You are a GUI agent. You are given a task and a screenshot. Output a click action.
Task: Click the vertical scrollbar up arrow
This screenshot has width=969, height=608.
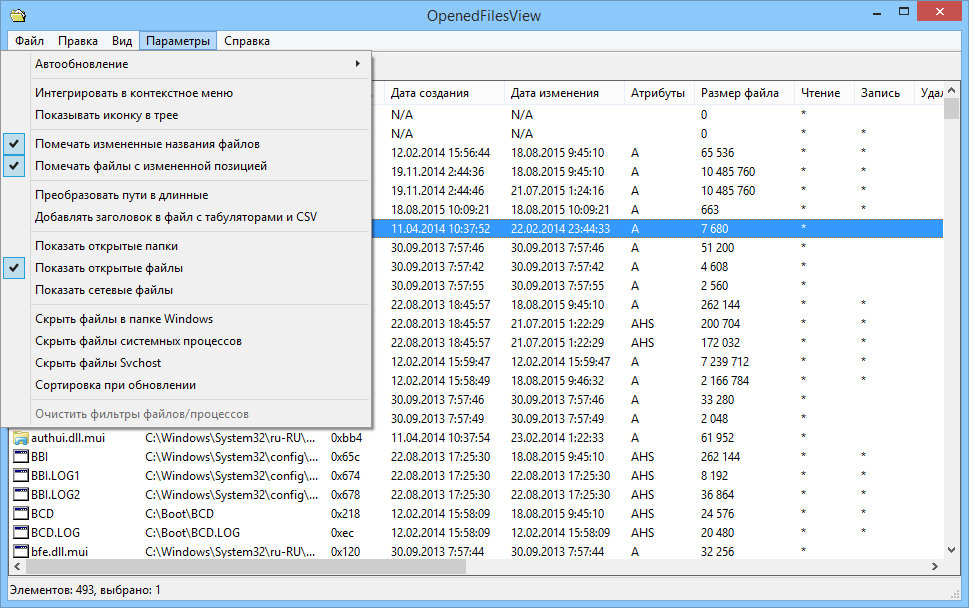pyautogui.click(x=951, y=90)
